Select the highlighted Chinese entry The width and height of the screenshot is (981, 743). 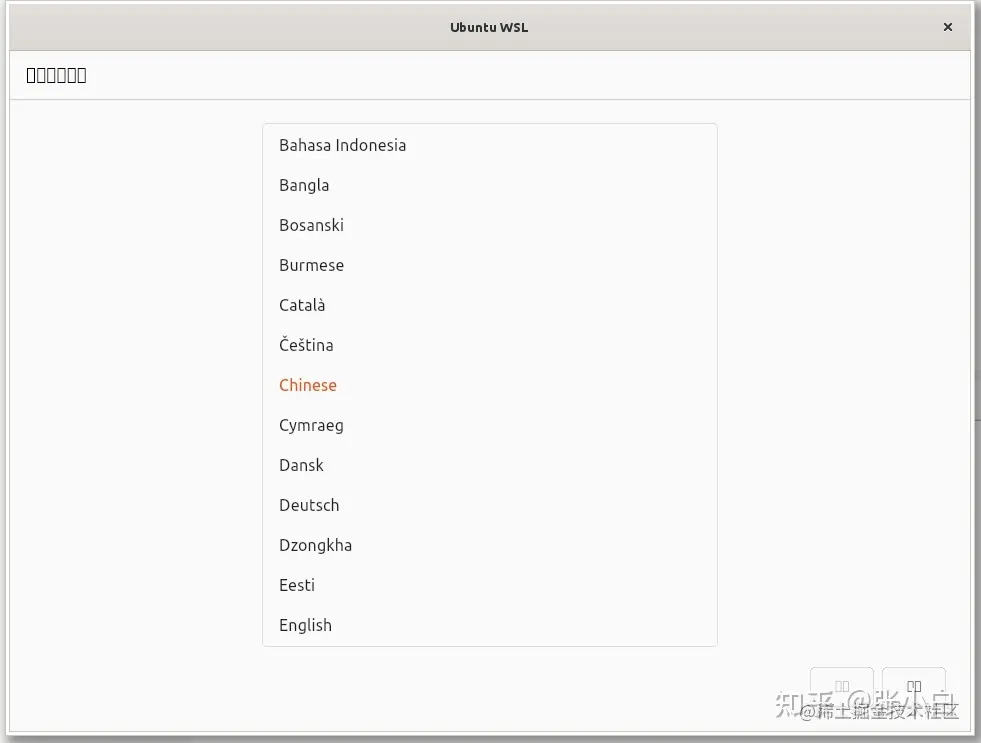click(x=489, y=385)
